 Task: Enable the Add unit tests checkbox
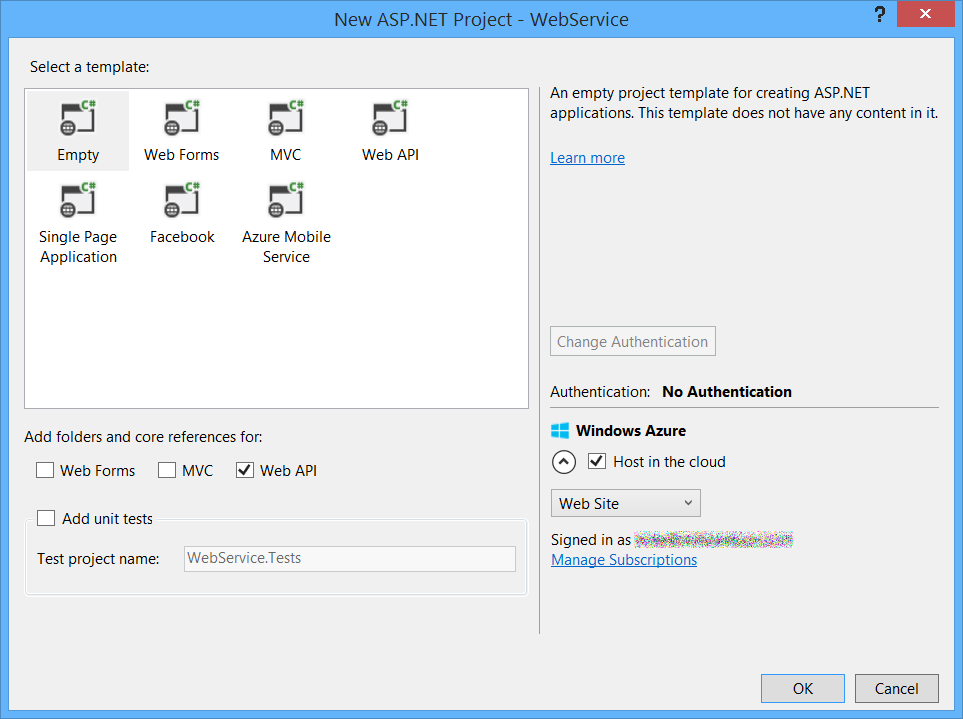tap(46, 518)
